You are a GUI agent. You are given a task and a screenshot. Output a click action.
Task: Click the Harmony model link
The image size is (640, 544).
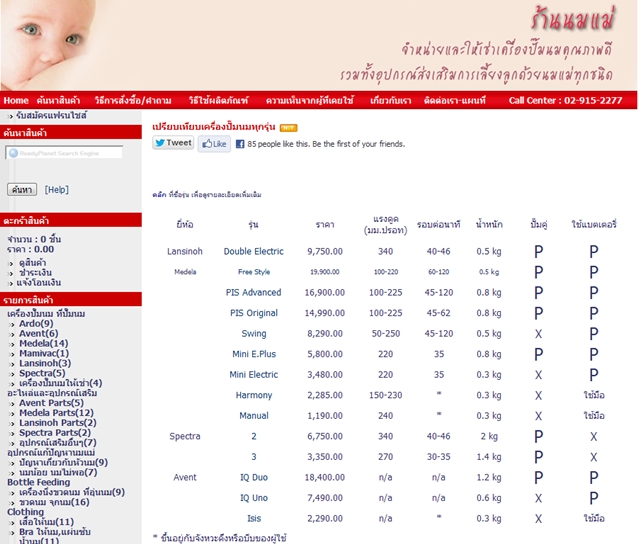click(254, 395)
